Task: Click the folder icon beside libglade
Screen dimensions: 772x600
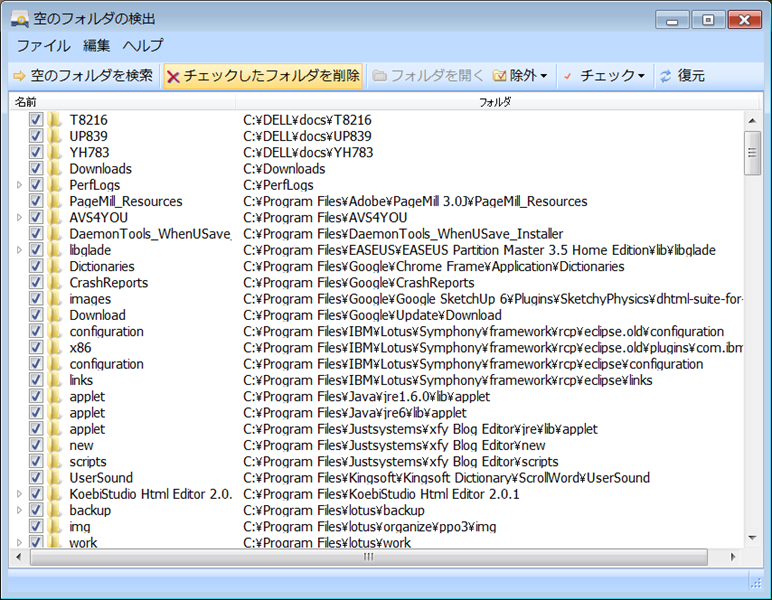Action: [55, 250]
